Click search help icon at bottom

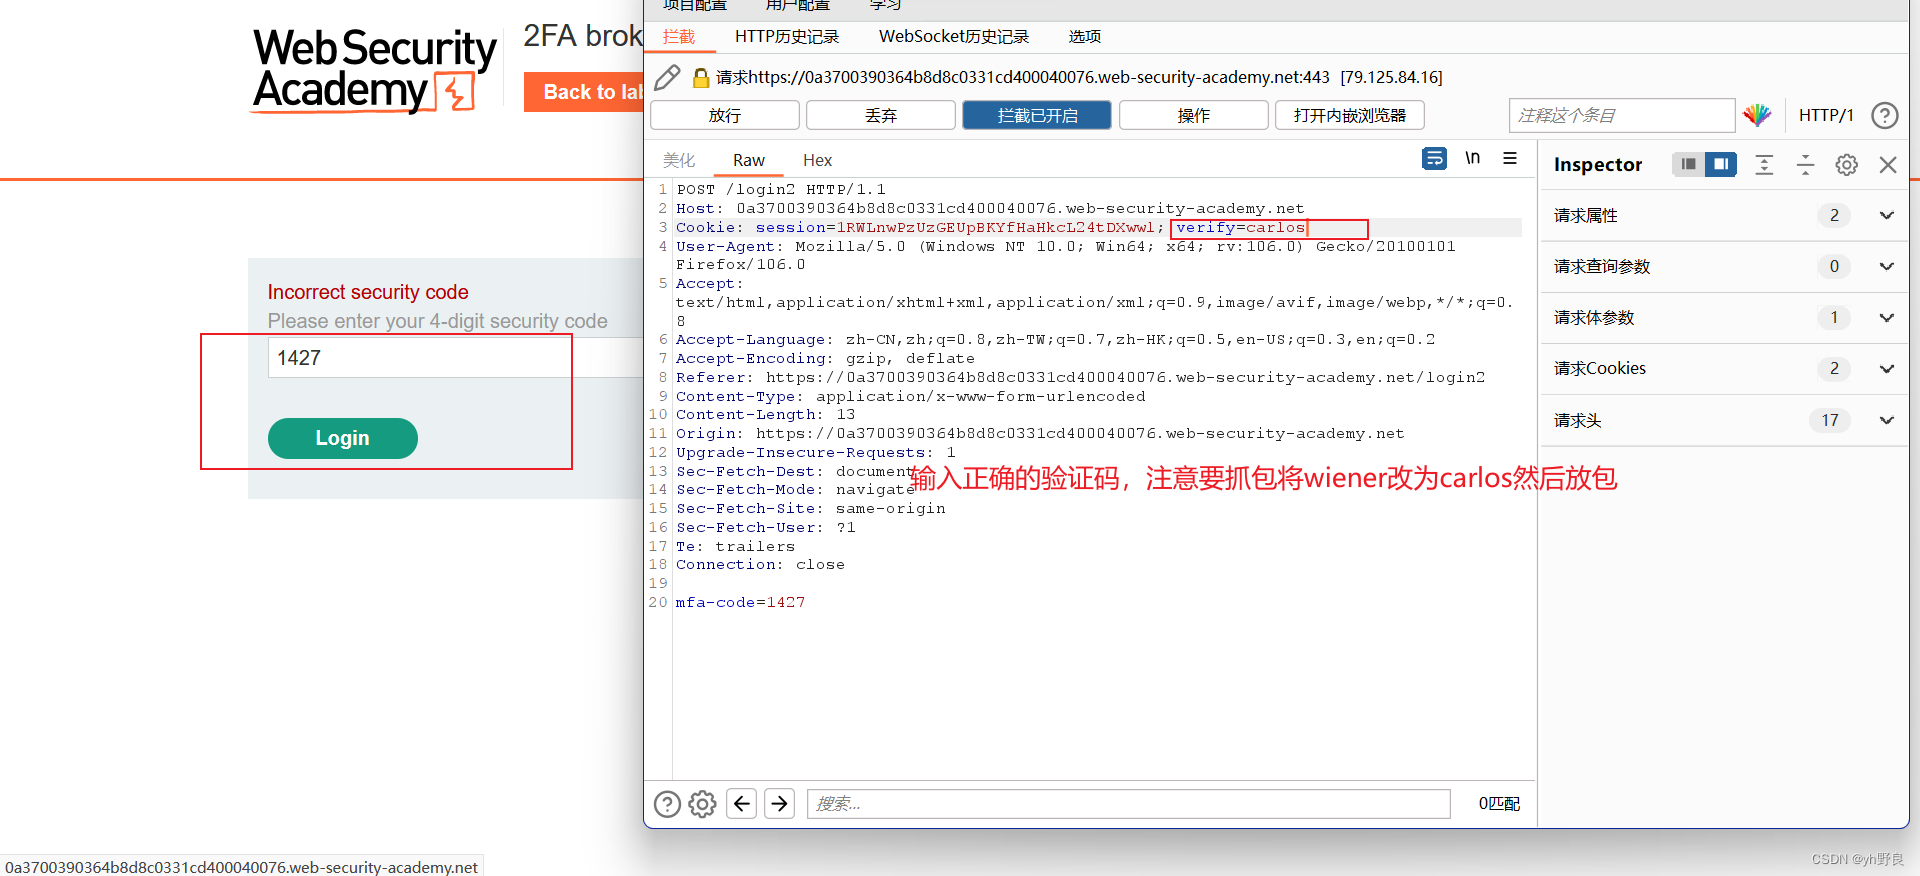[x=667, y=804]
